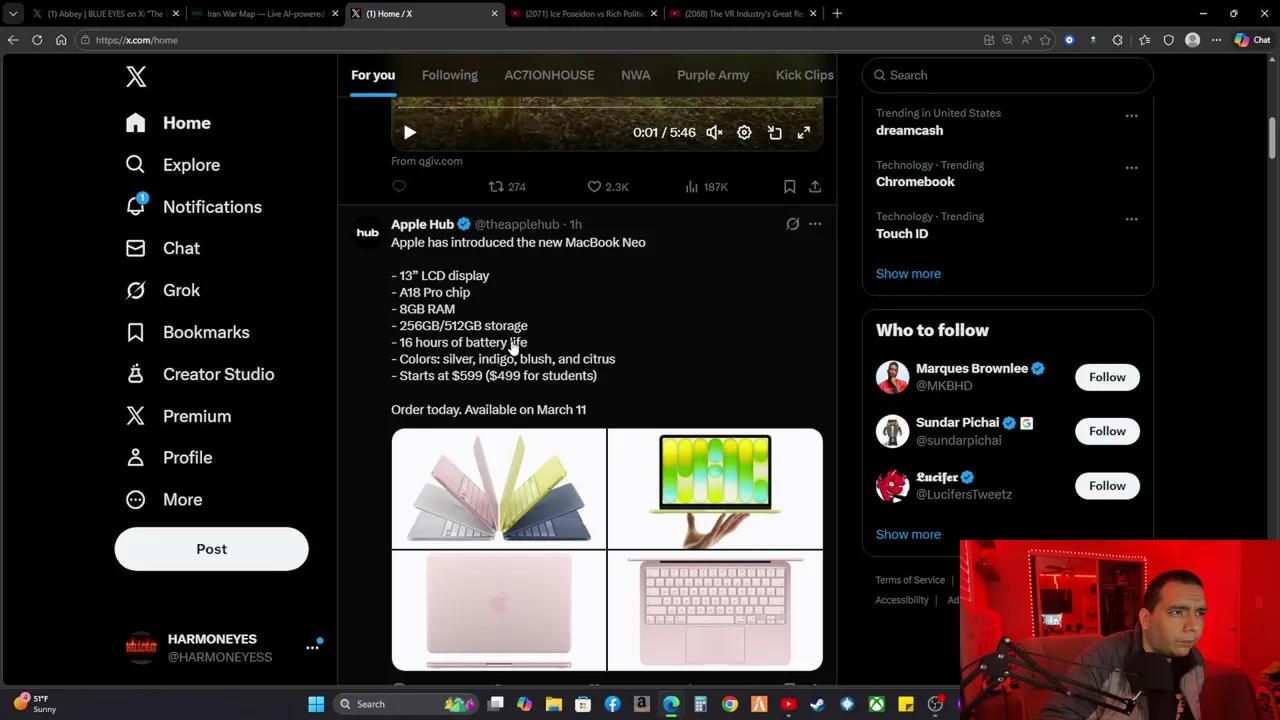Show more trending topics
This screenshot has width=1280, height=720.
pyautogui.click(x=908, y=273)
